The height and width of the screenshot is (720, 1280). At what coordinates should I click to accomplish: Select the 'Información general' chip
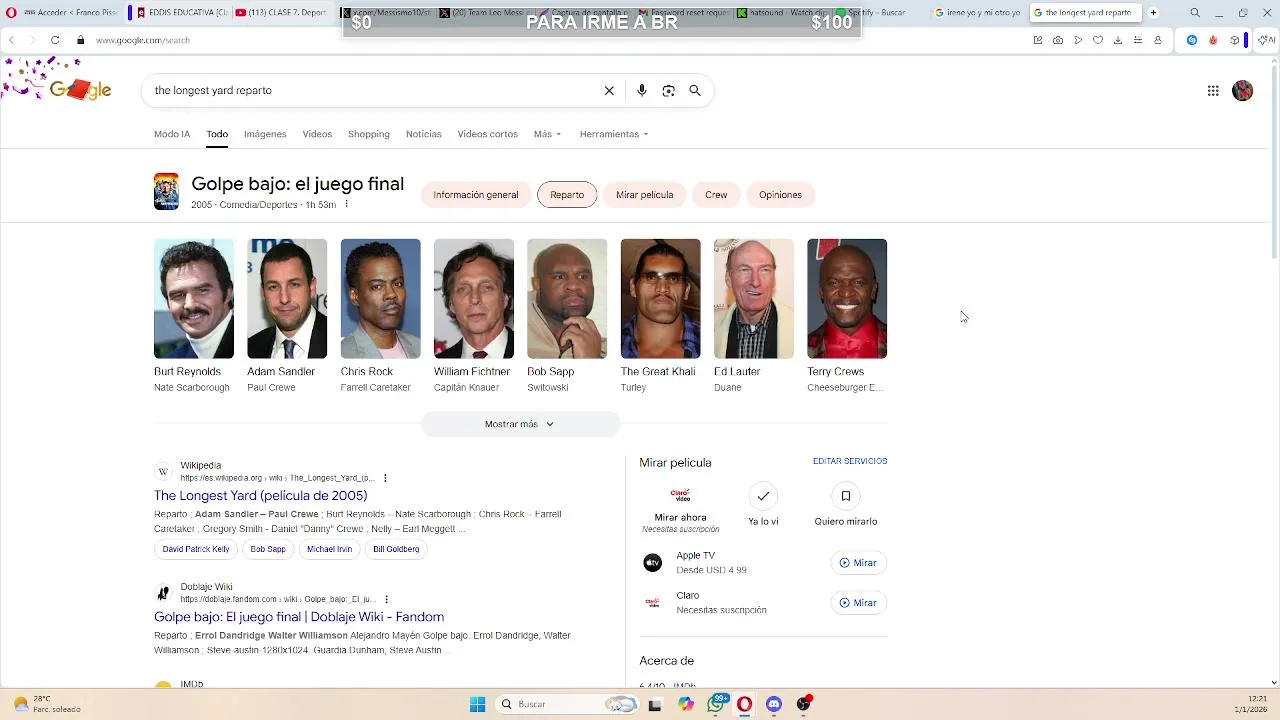pos(476,195)
